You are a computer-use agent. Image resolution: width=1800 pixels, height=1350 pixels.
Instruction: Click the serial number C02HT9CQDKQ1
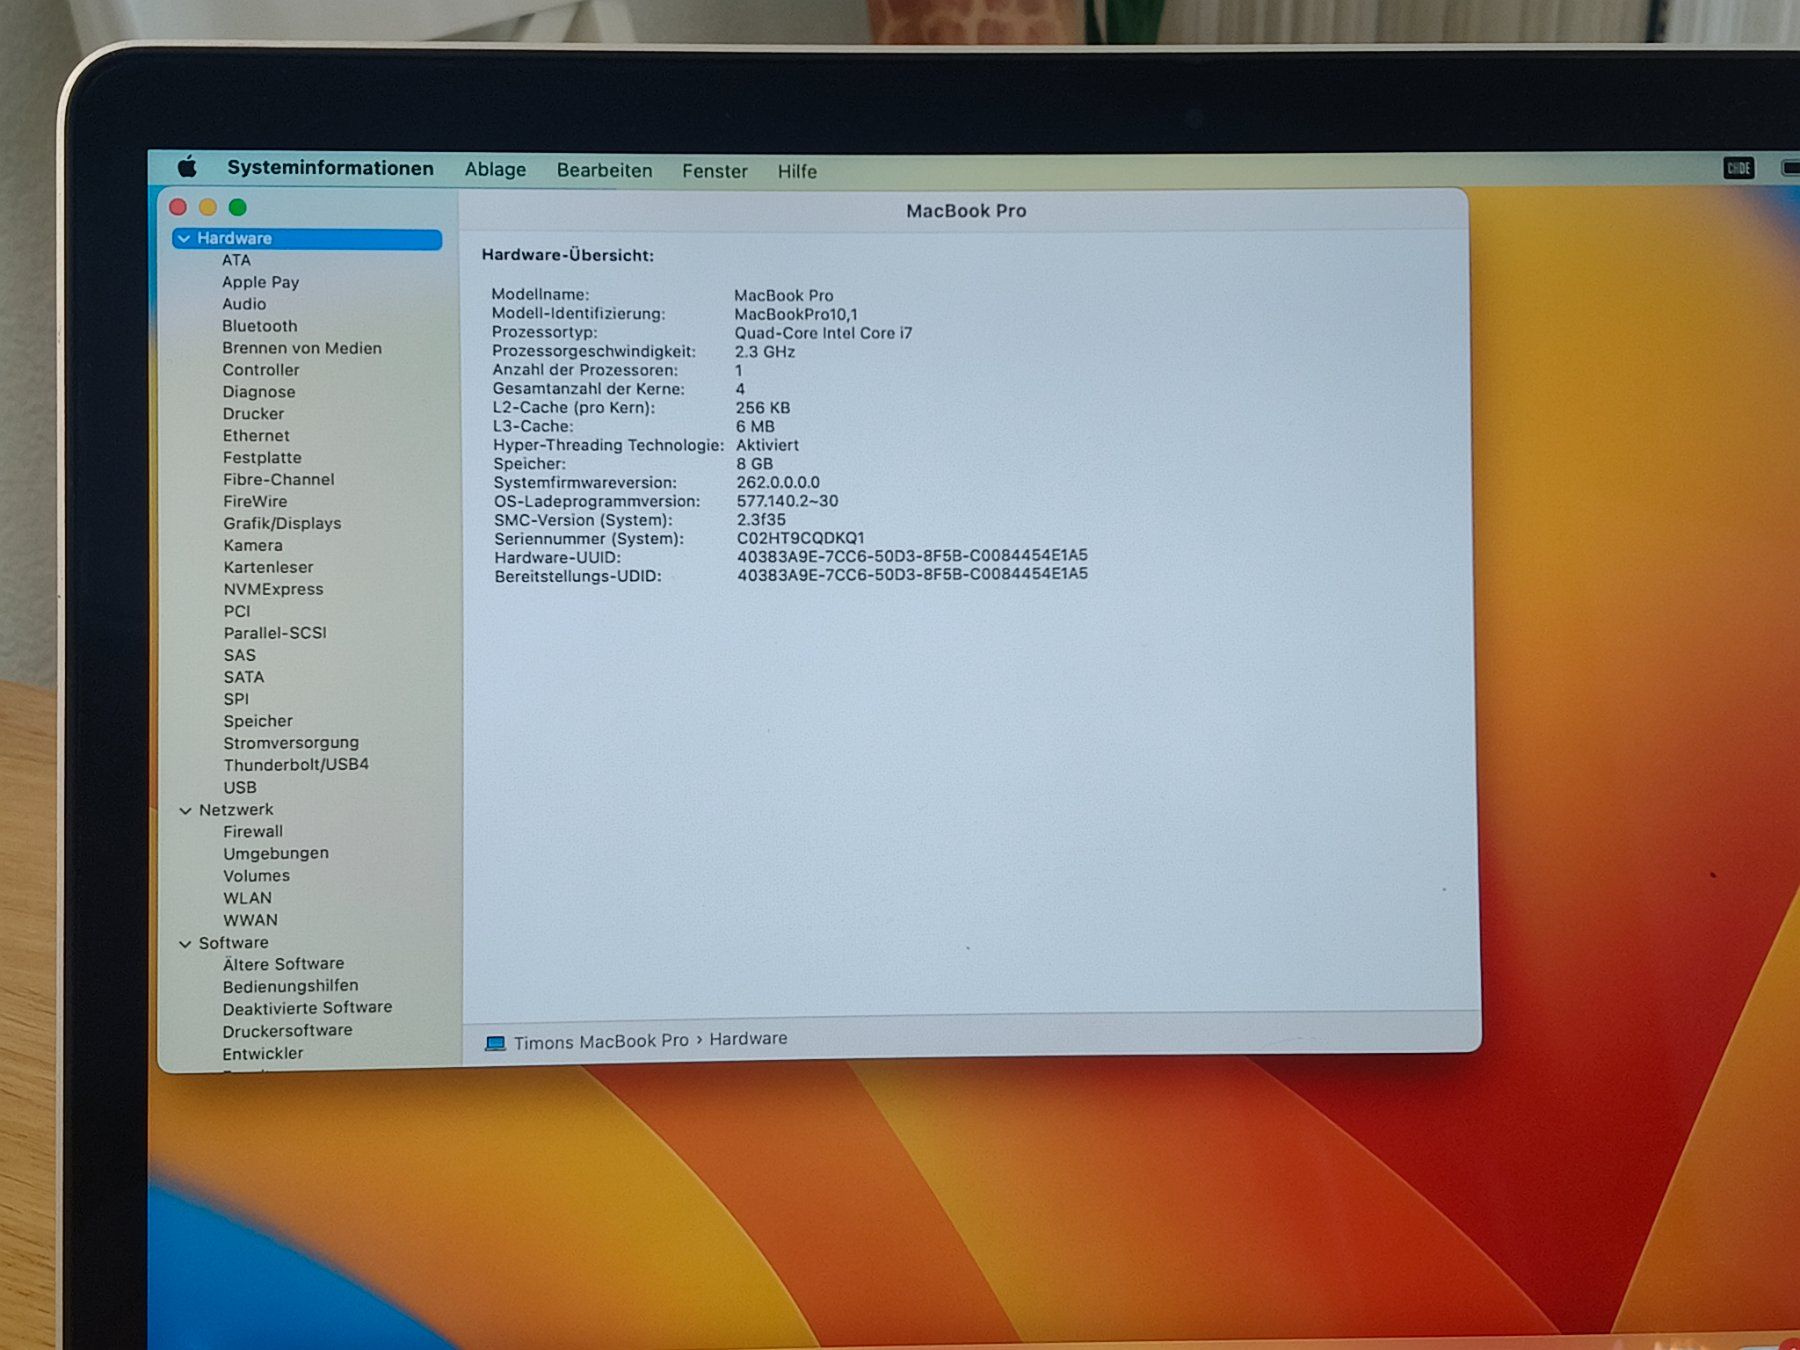[801, 538]
